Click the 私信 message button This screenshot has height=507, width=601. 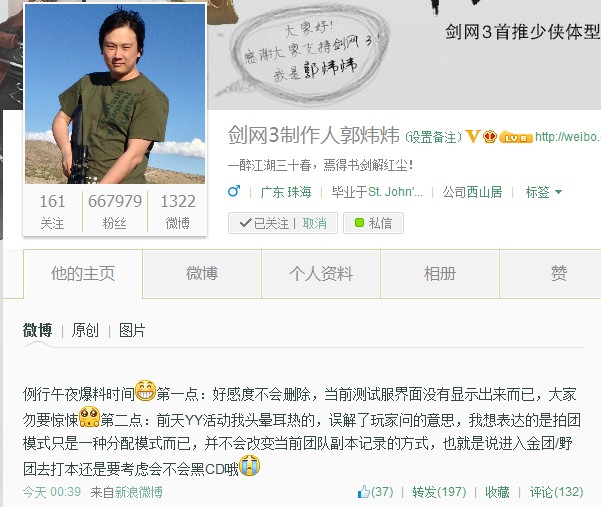pos(373,223)
